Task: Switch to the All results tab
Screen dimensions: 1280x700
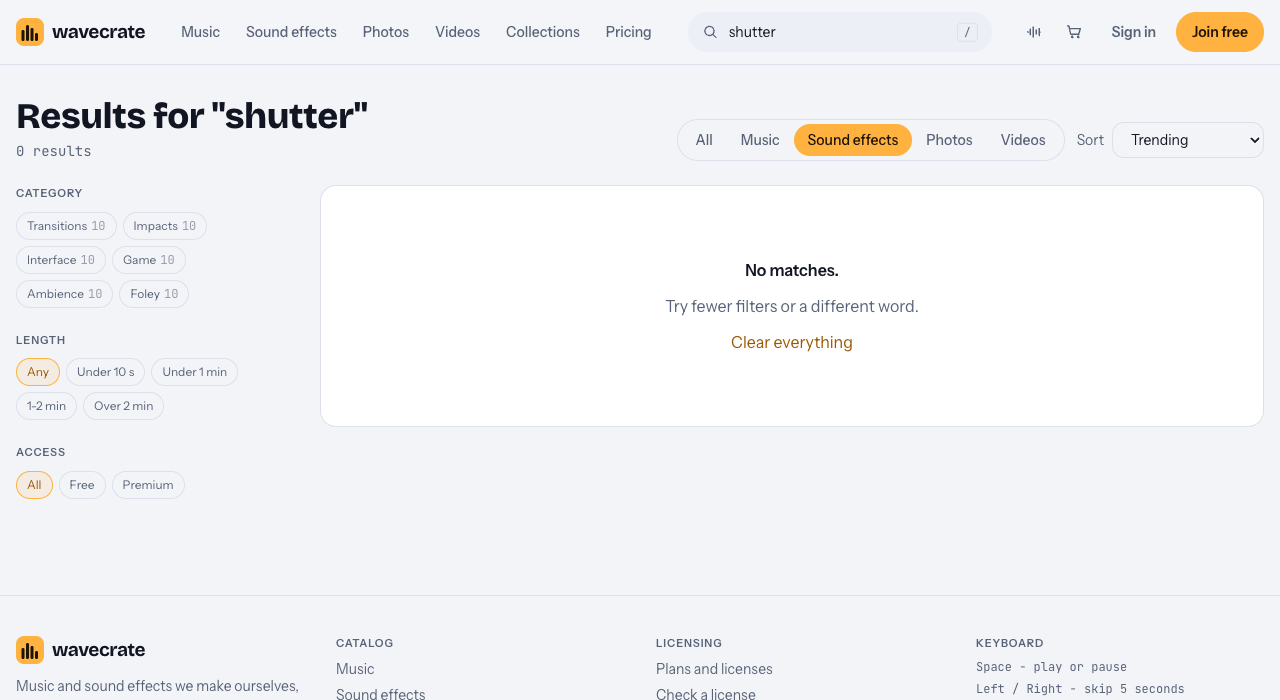Action: coord(704,140)
